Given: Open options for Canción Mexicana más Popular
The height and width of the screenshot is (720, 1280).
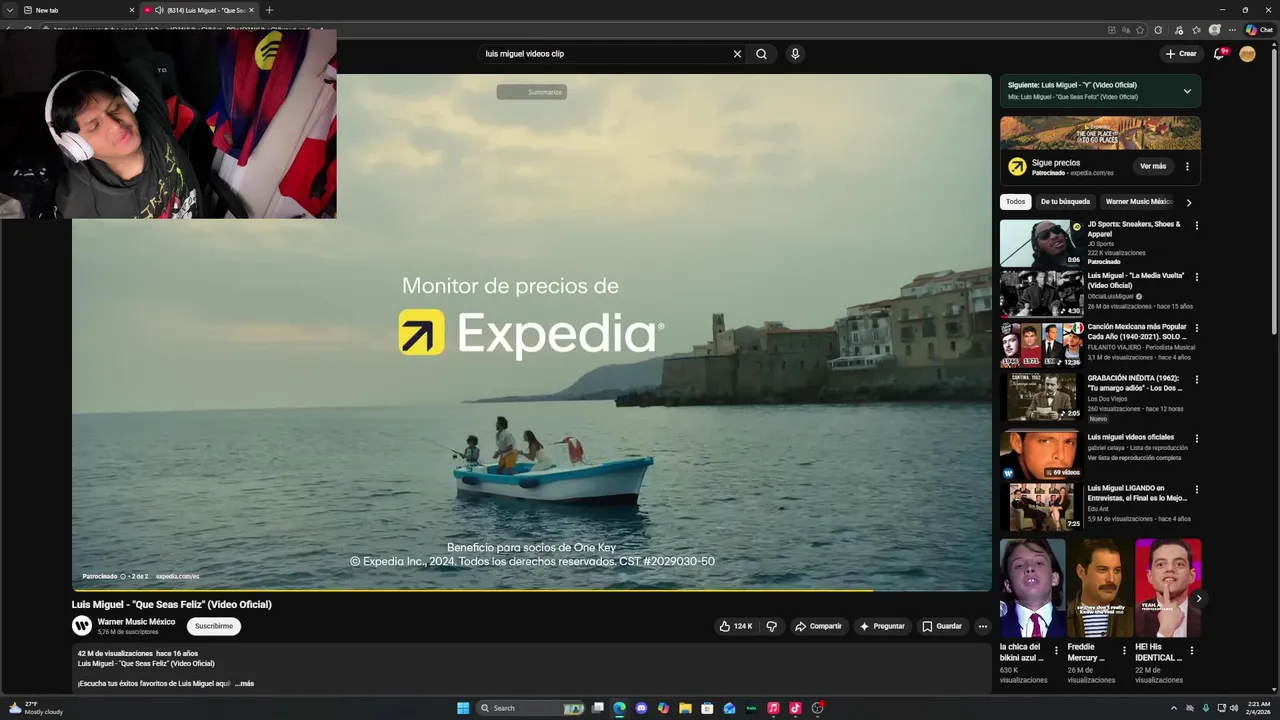Looking at the screenshot, I should coord(1196,328).
